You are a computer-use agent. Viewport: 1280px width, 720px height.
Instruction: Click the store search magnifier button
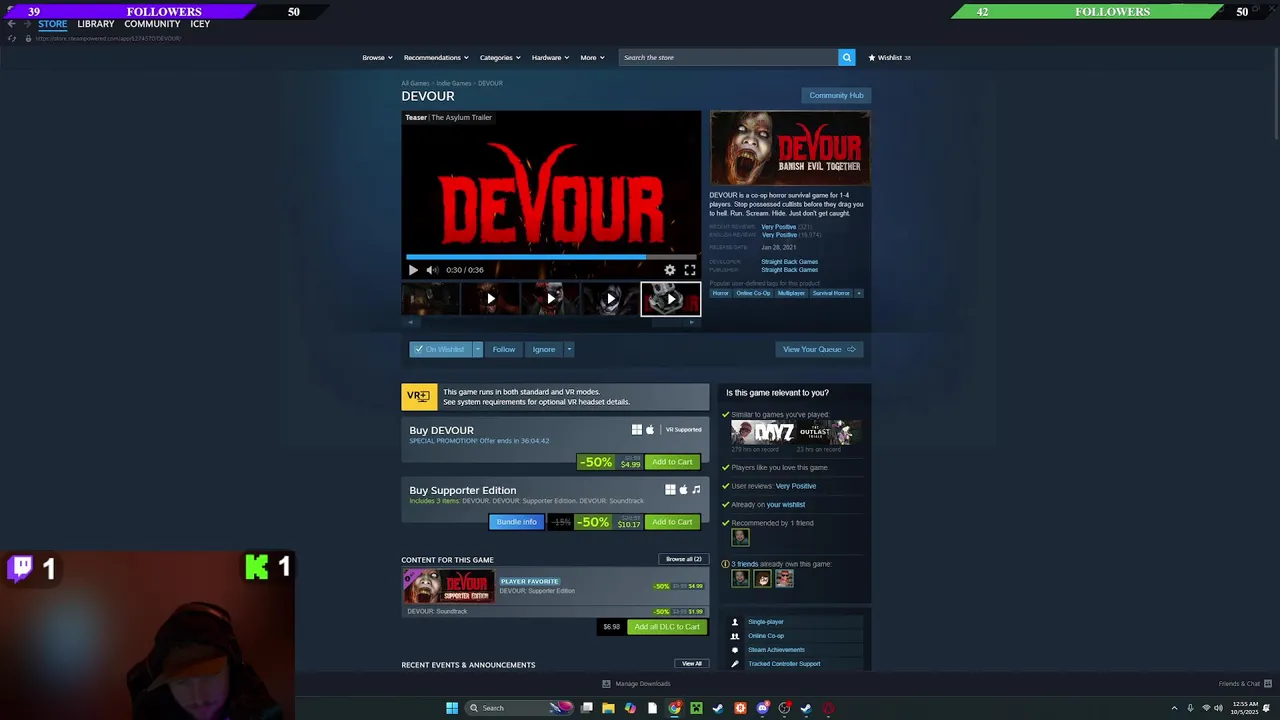point(846,57)
